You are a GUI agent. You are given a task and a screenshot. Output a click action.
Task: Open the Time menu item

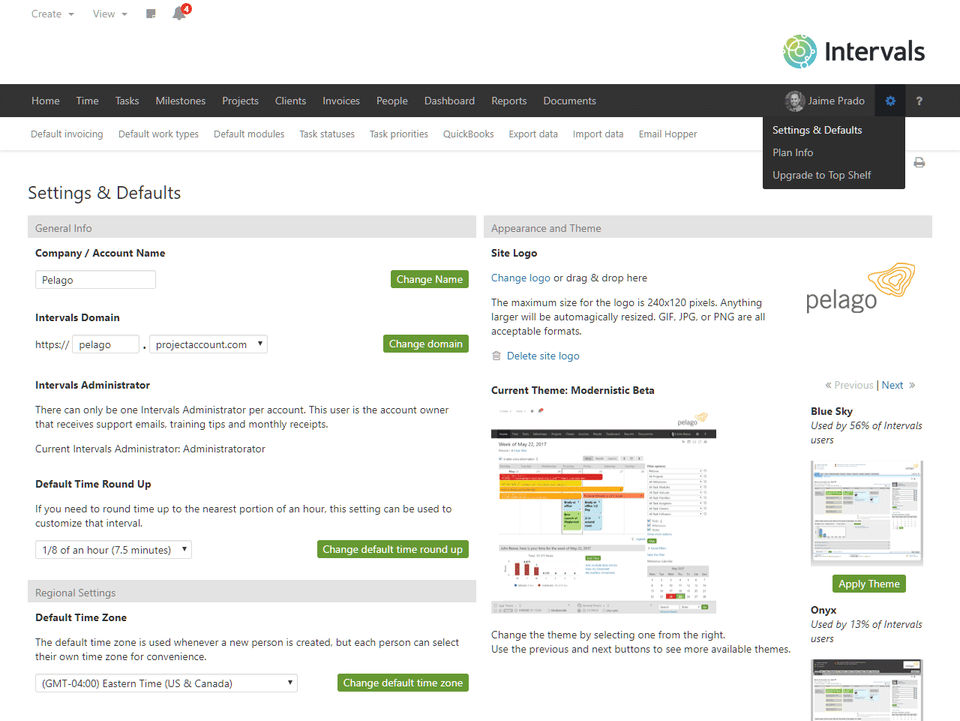(87, 101)
